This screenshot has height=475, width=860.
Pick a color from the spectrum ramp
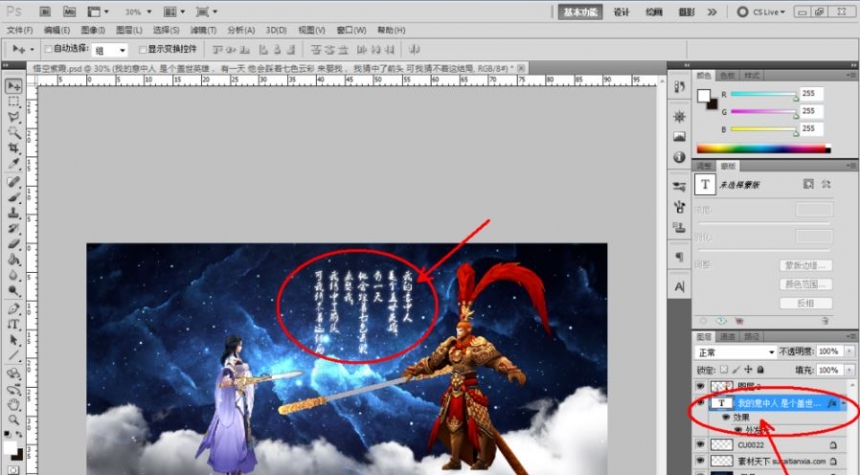[x=763, y=149]
